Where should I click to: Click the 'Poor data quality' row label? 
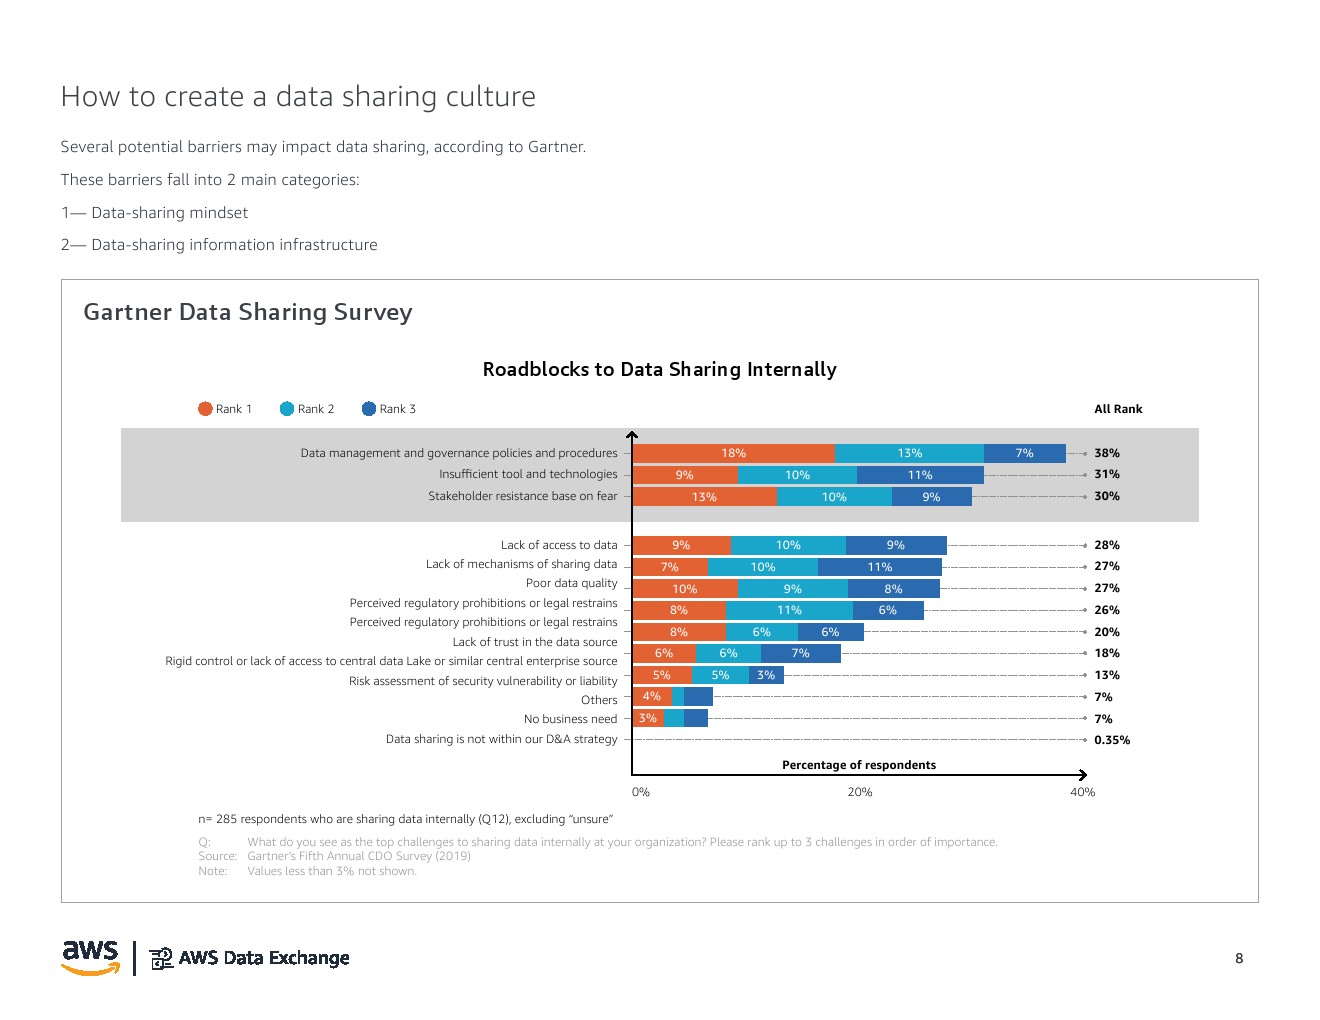pos(571,583)
